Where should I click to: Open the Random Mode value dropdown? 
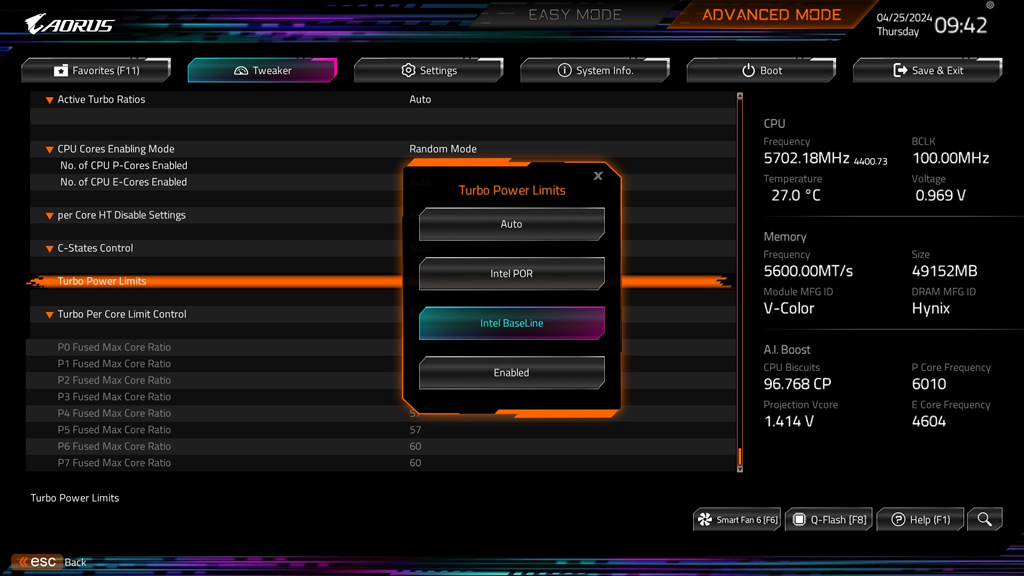pyautogui.click(x=443, y=149)
